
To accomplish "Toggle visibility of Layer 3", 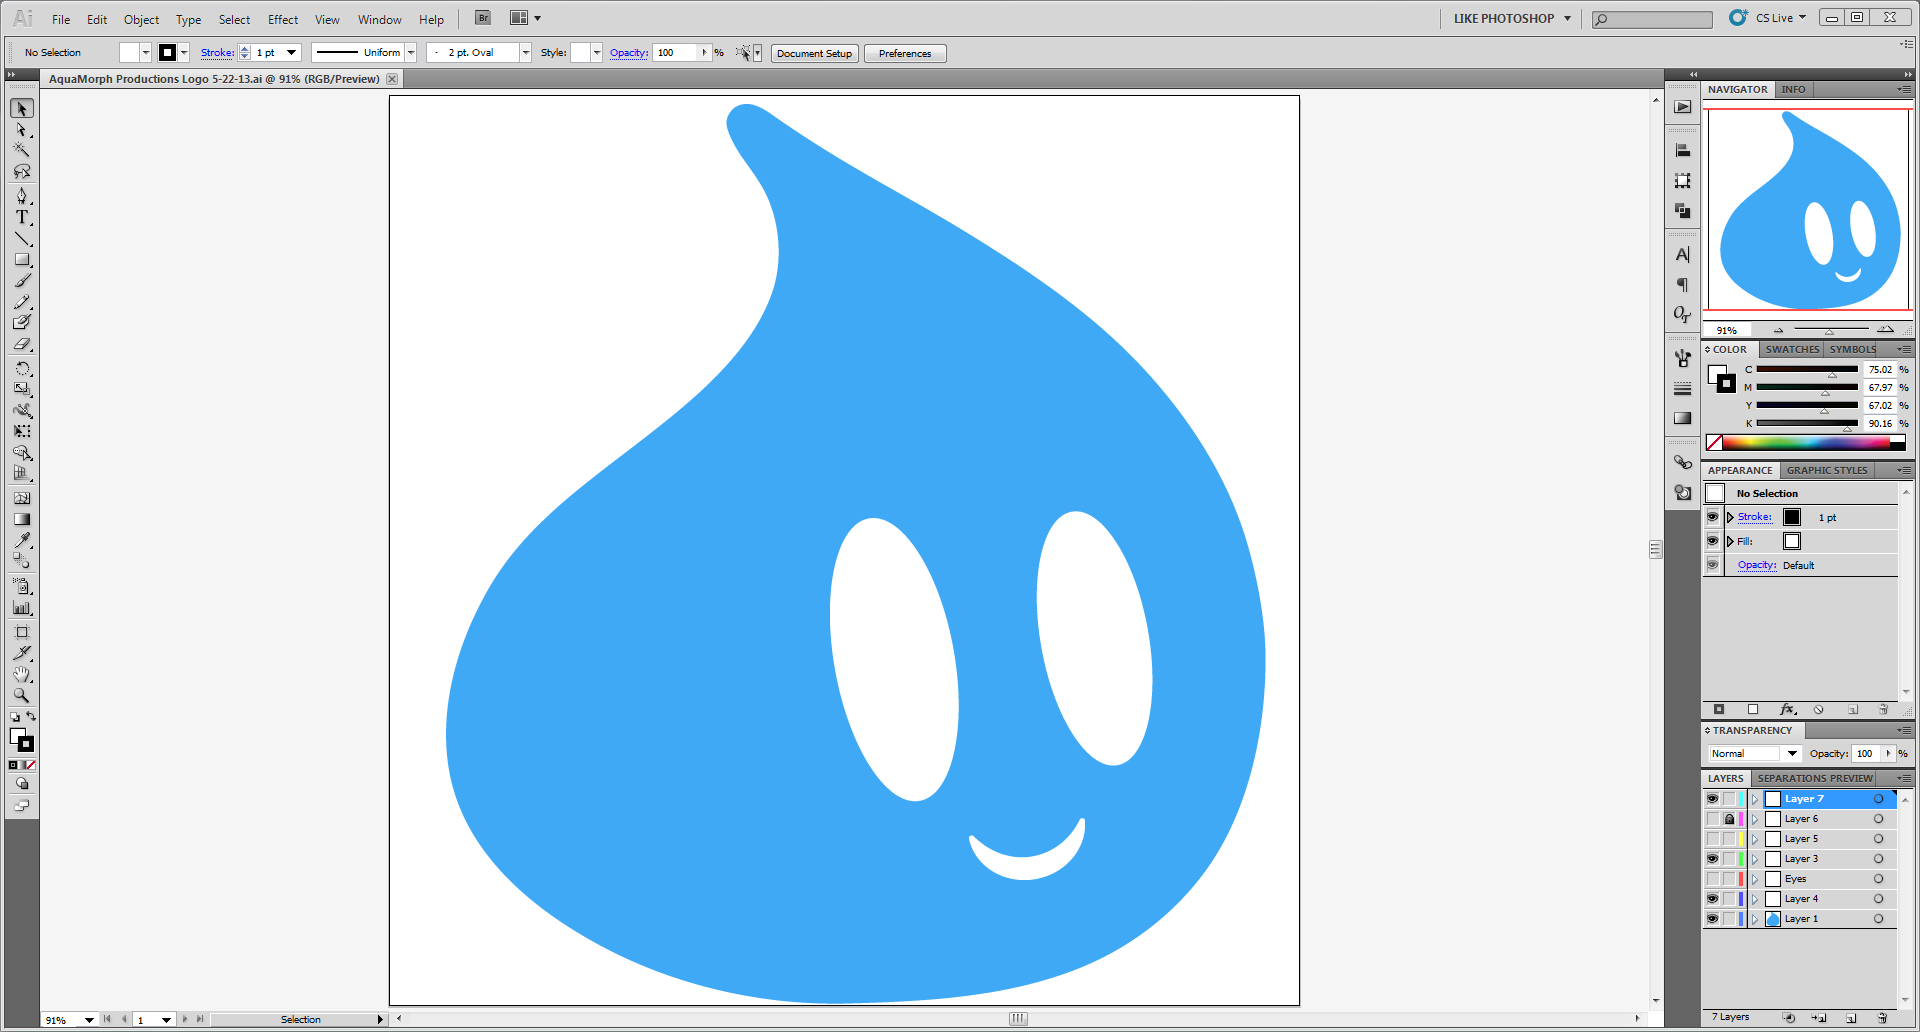I will (1712, 859).
